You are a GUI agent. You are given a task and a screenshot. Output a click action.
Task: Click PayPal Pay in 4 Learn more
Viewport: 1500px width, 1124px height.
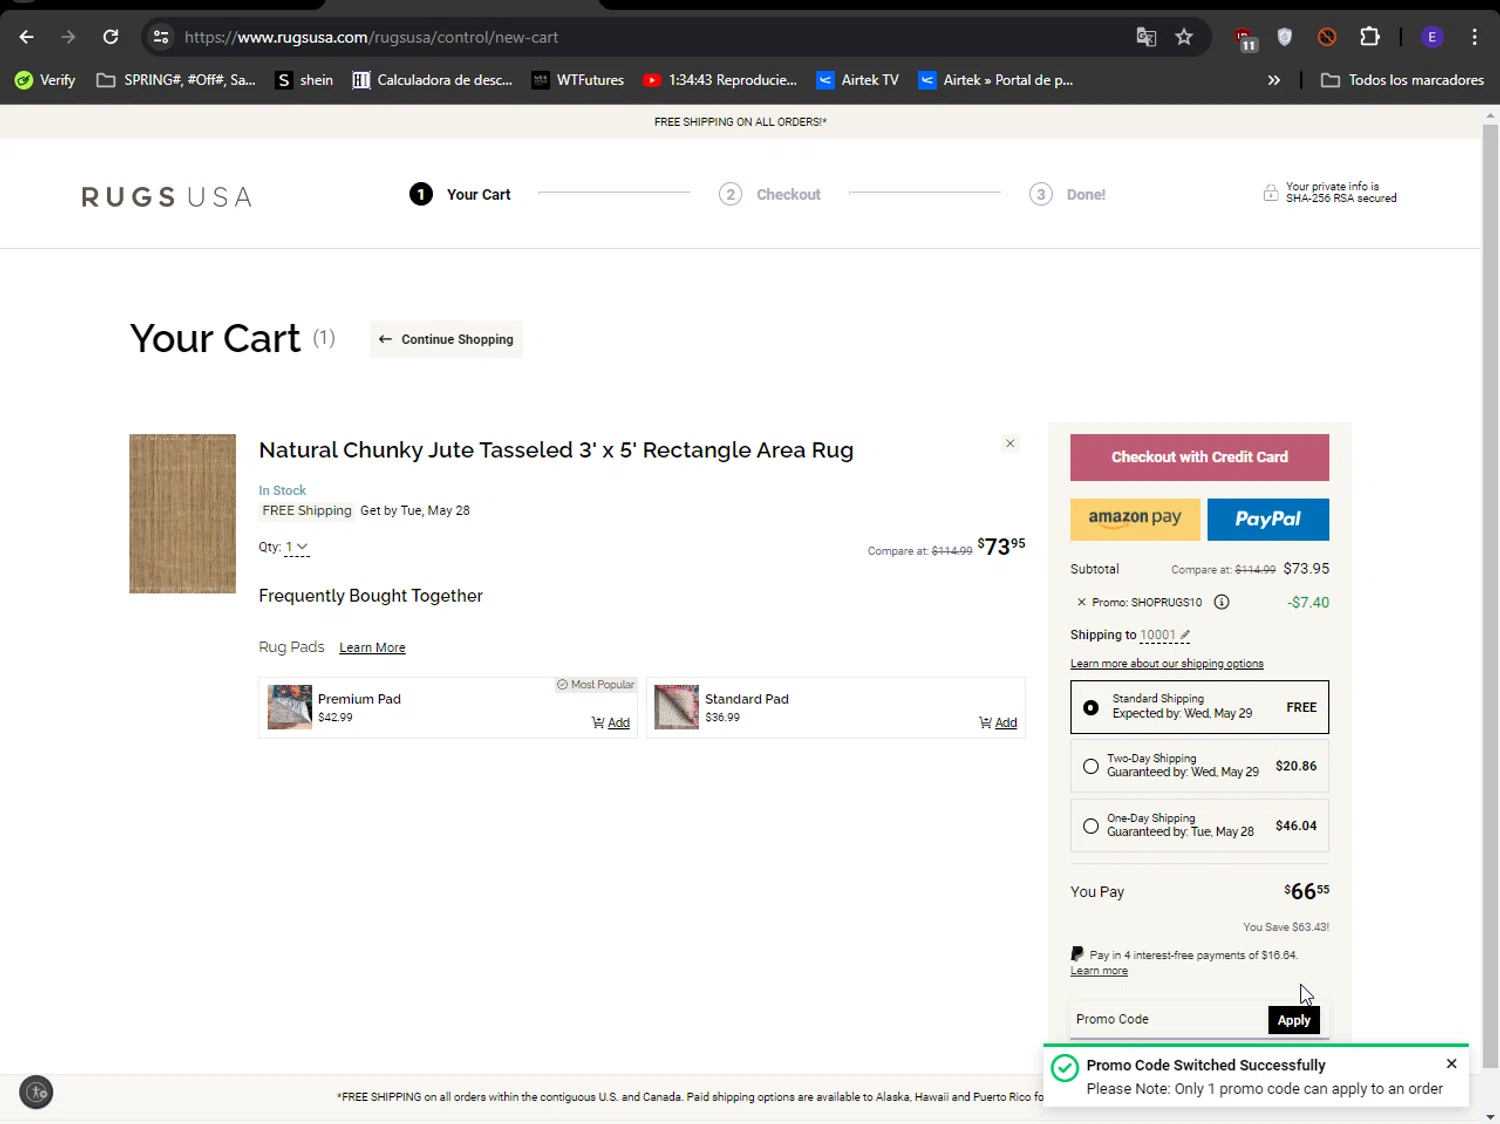click(x=1099, y=971)
